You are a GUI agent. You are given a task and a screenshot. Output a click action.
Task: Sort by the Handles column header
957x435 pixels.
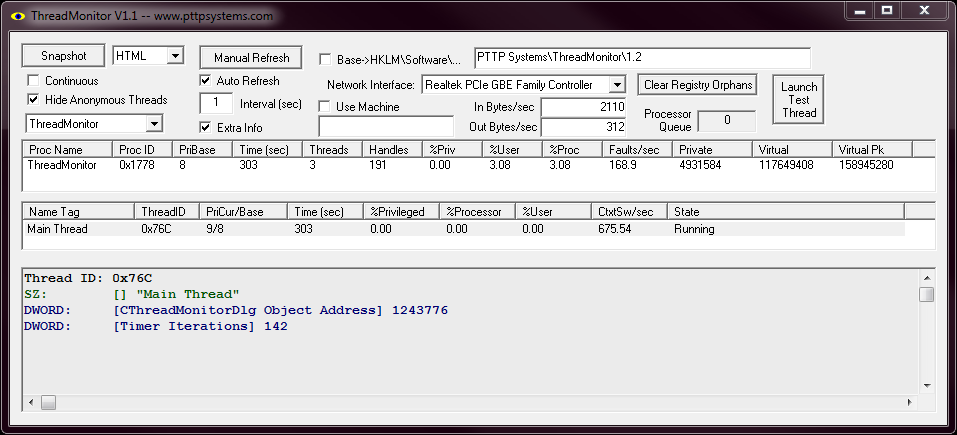391,149
